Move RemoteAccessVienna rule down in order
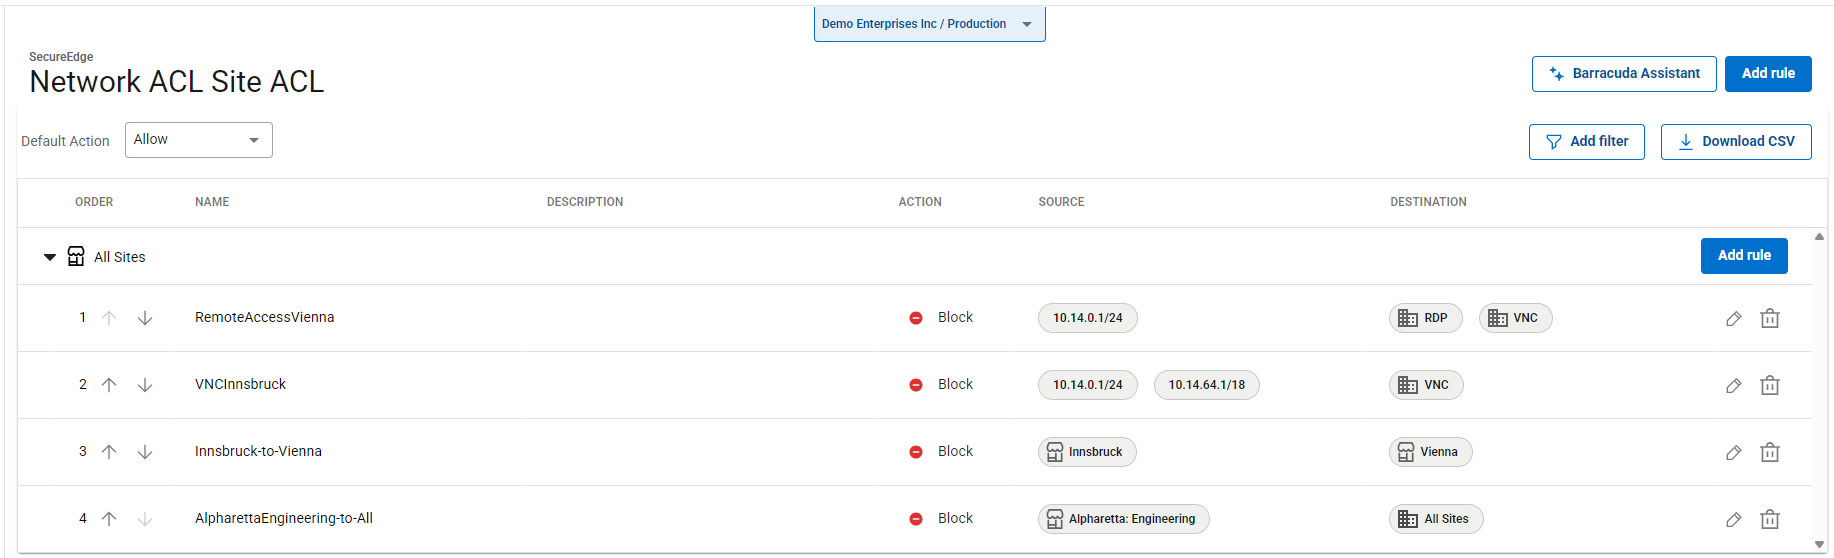 (x=145, y=318)
